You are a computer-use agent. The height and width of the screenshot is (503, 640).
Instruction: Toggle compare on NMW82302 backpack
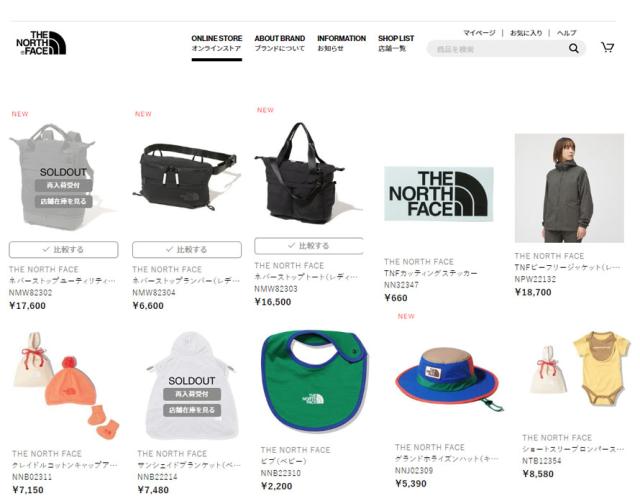[x=64, y=249]
